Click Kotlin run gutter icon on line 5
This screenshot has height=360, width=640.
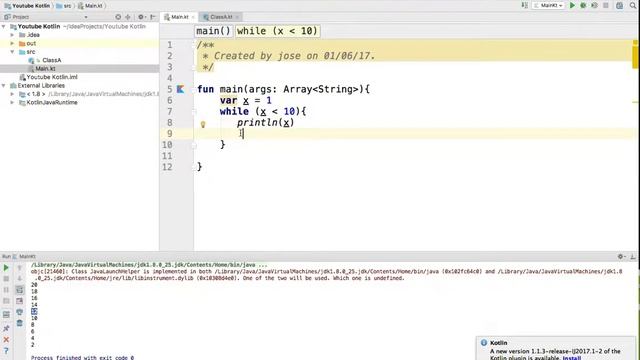click(180, 89)
